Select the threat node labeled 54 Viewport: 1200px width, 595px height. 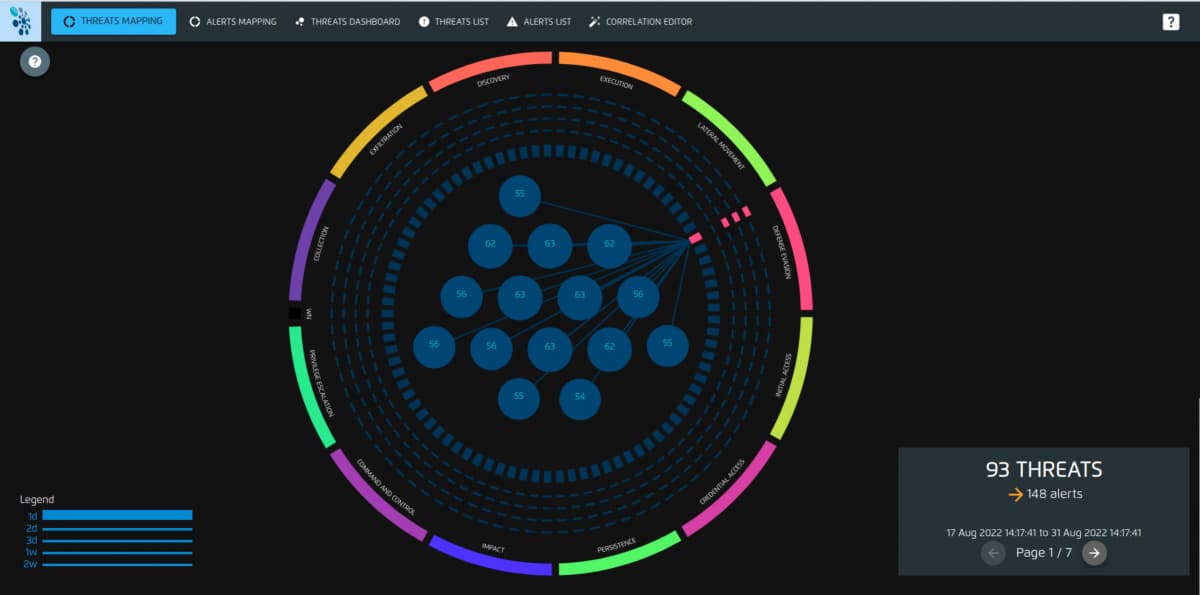[580, 398]
